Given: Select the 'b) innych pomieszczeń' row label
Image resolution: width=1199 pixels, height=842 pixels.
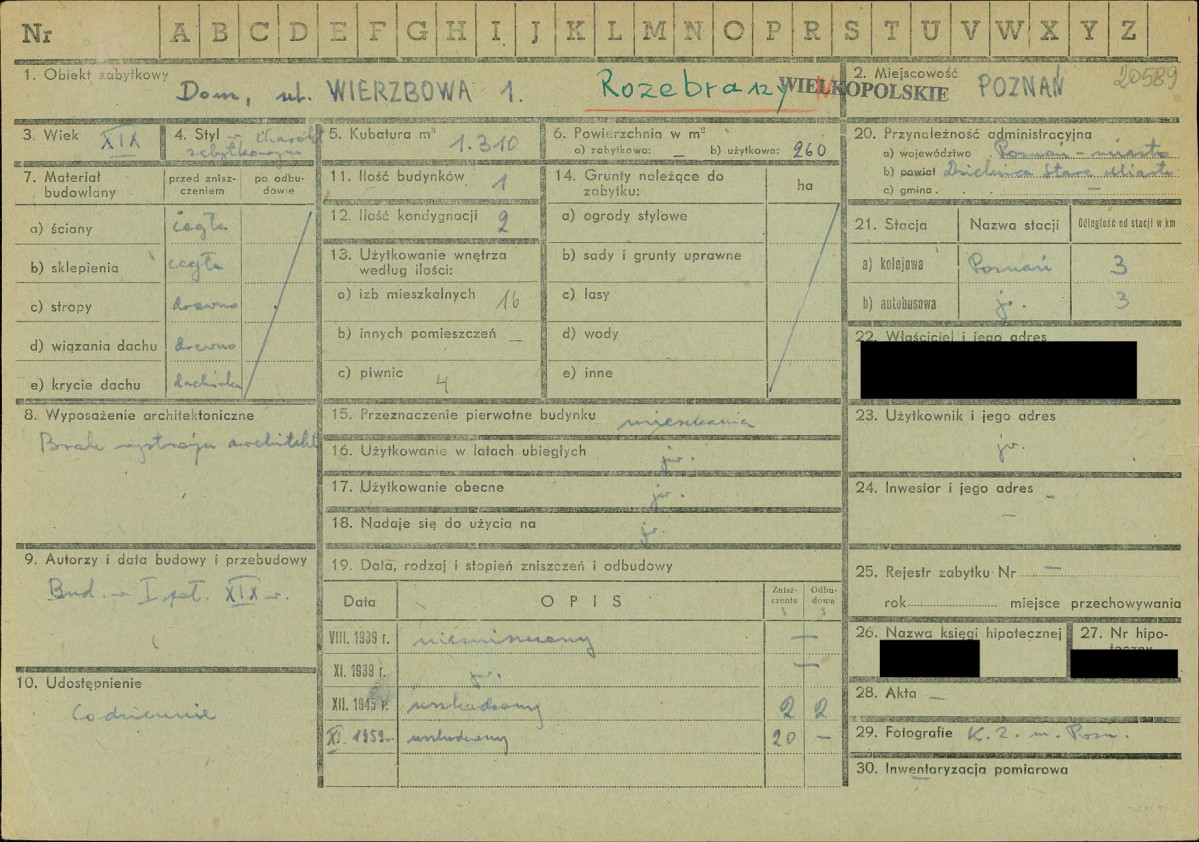Looking at the screenshot, I should pyautogui.click(x=417, y=333).
